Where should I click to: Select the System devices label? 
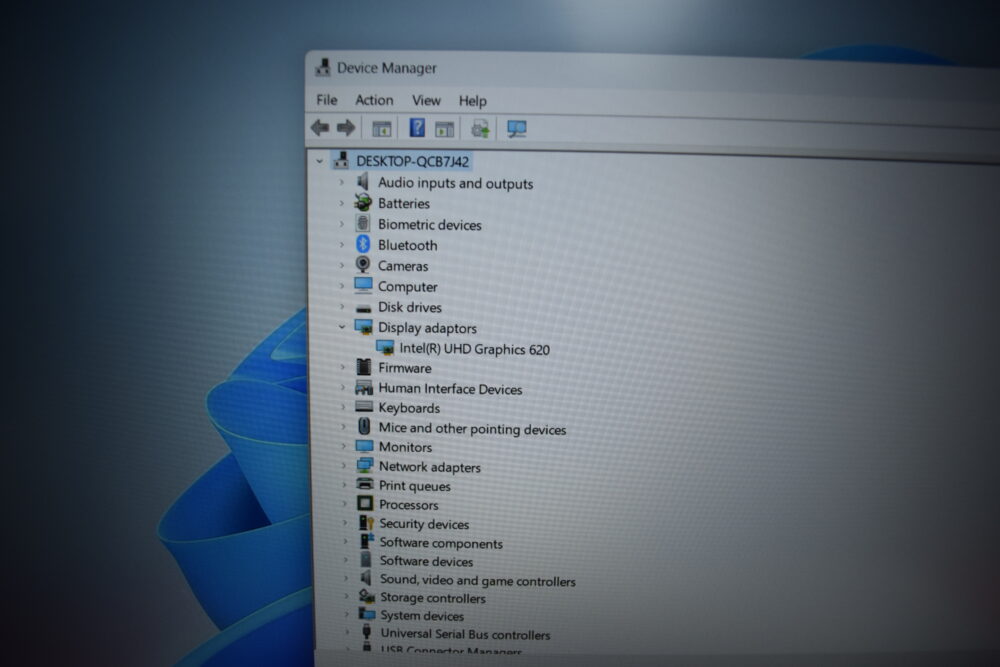click(422, 615)
